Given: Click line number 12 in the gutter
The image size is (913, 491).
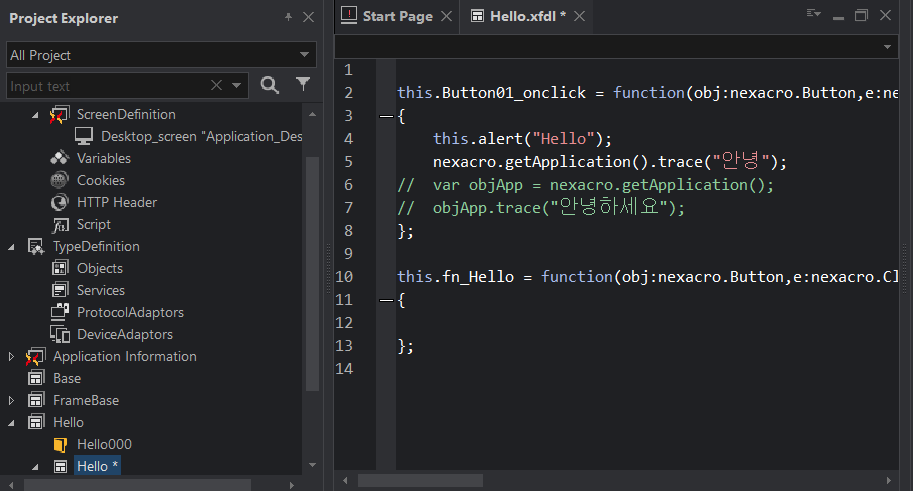Looking at the screenshot, I should click(344, 323).
